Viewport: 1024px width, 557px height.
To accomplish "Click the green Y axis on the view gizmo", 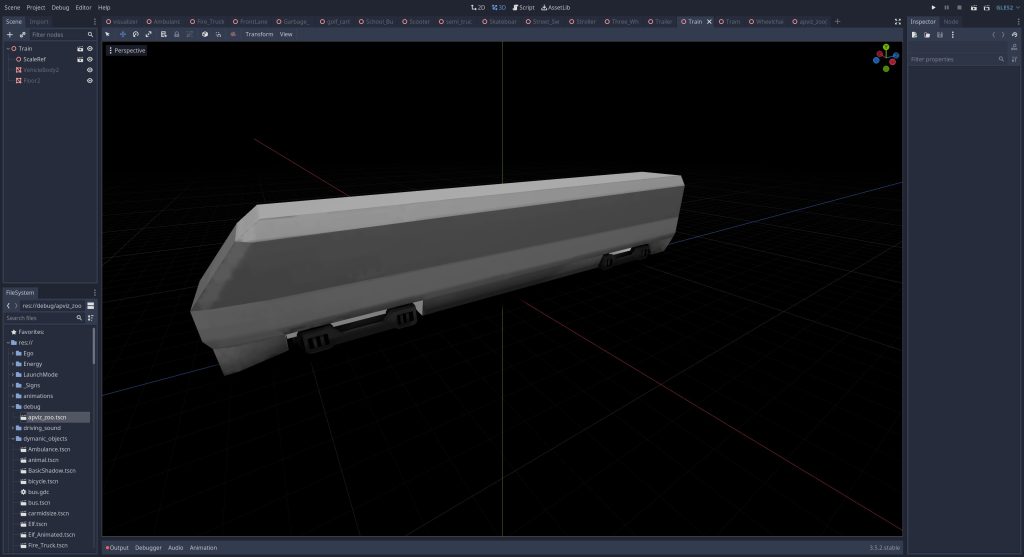I will click(886, 47).
